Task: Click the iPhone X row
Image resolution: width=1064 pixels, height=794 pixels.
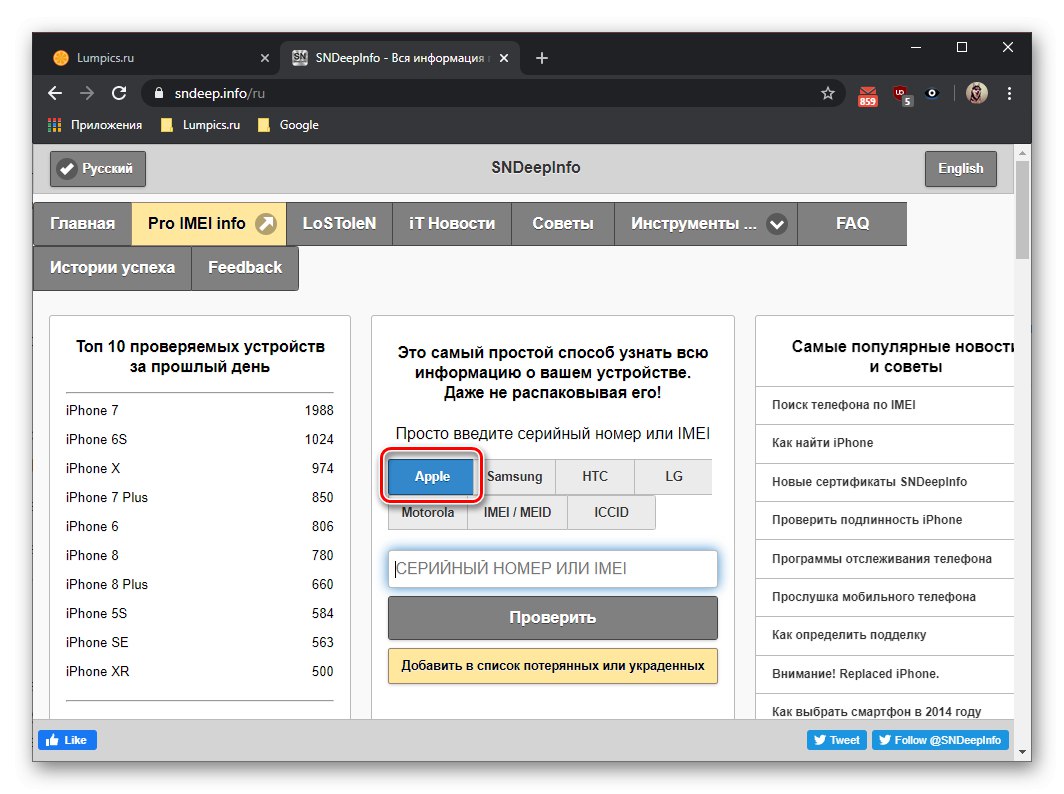Action: [200, 468]
